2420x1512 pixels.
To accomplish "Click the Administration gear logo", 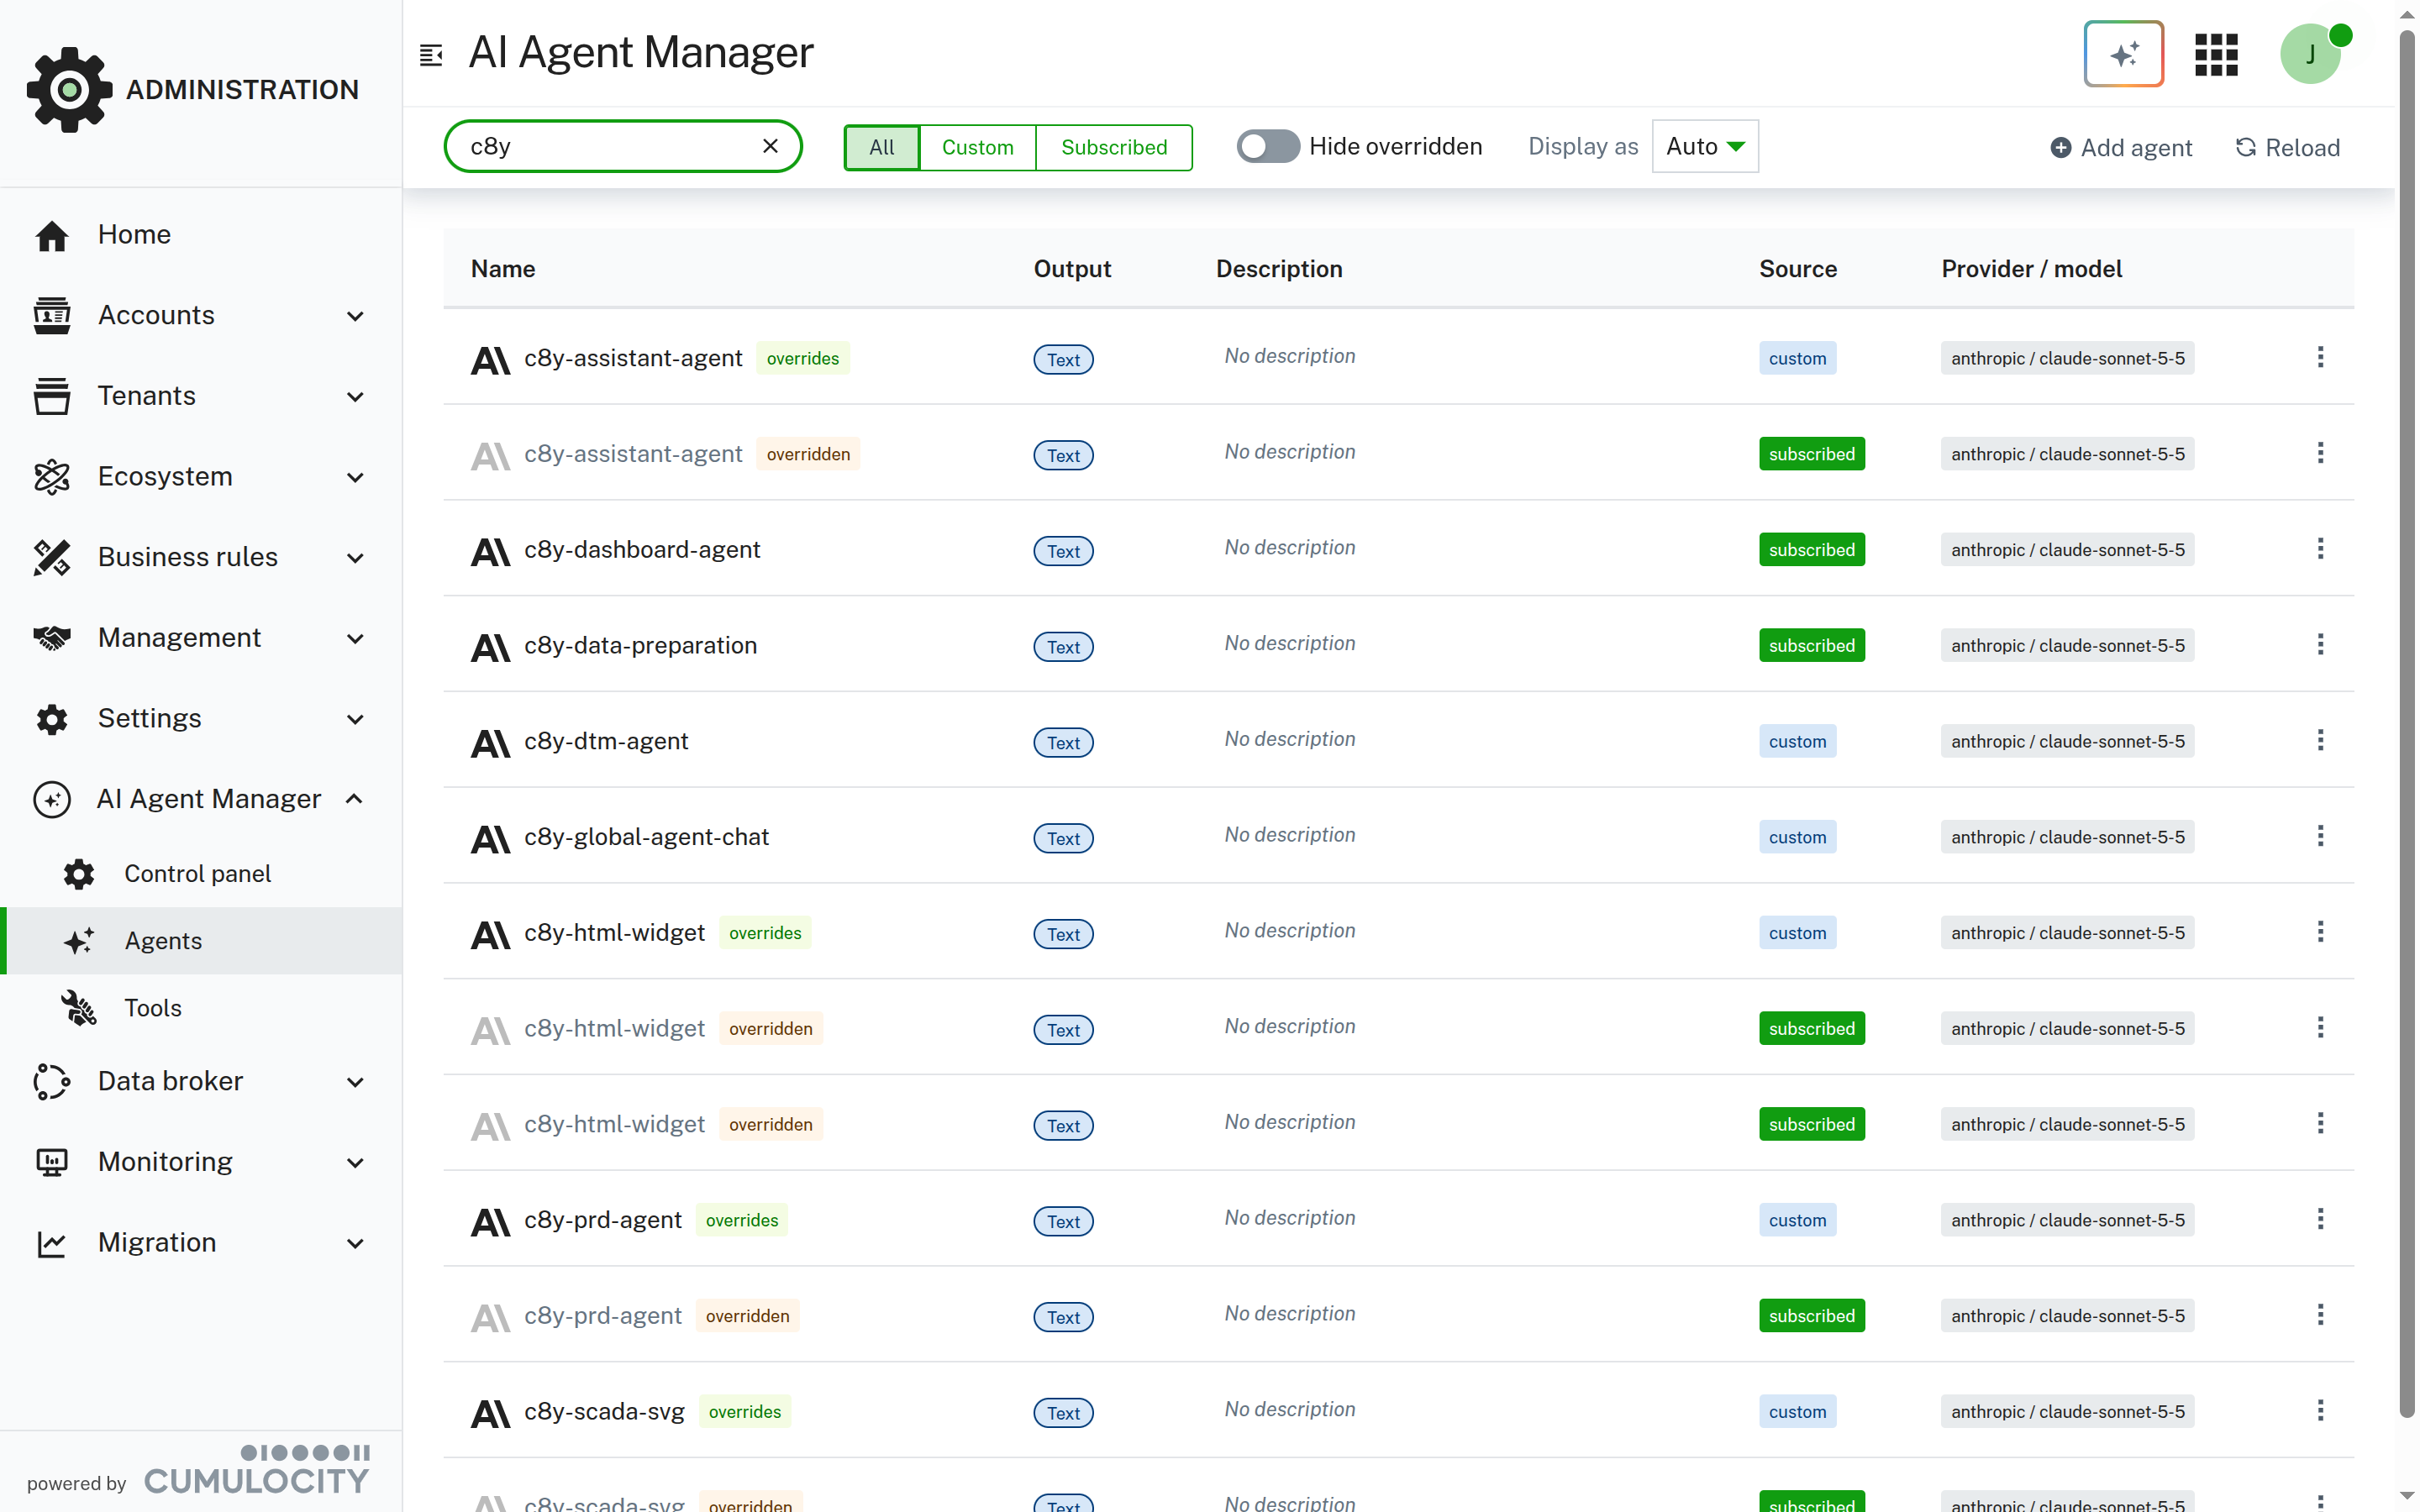I will [69, 89].
